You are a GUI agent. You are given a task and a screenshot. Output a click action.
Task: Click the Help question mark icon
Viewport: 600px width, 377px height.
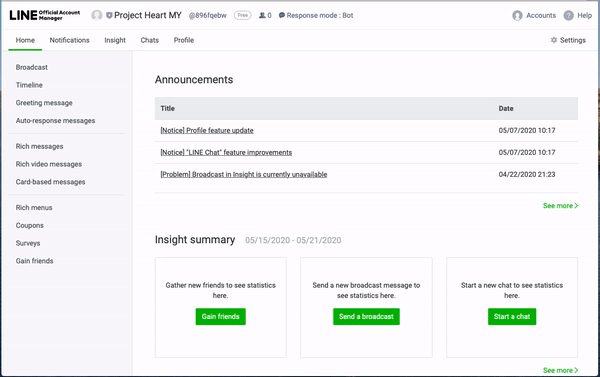point(569,15)
